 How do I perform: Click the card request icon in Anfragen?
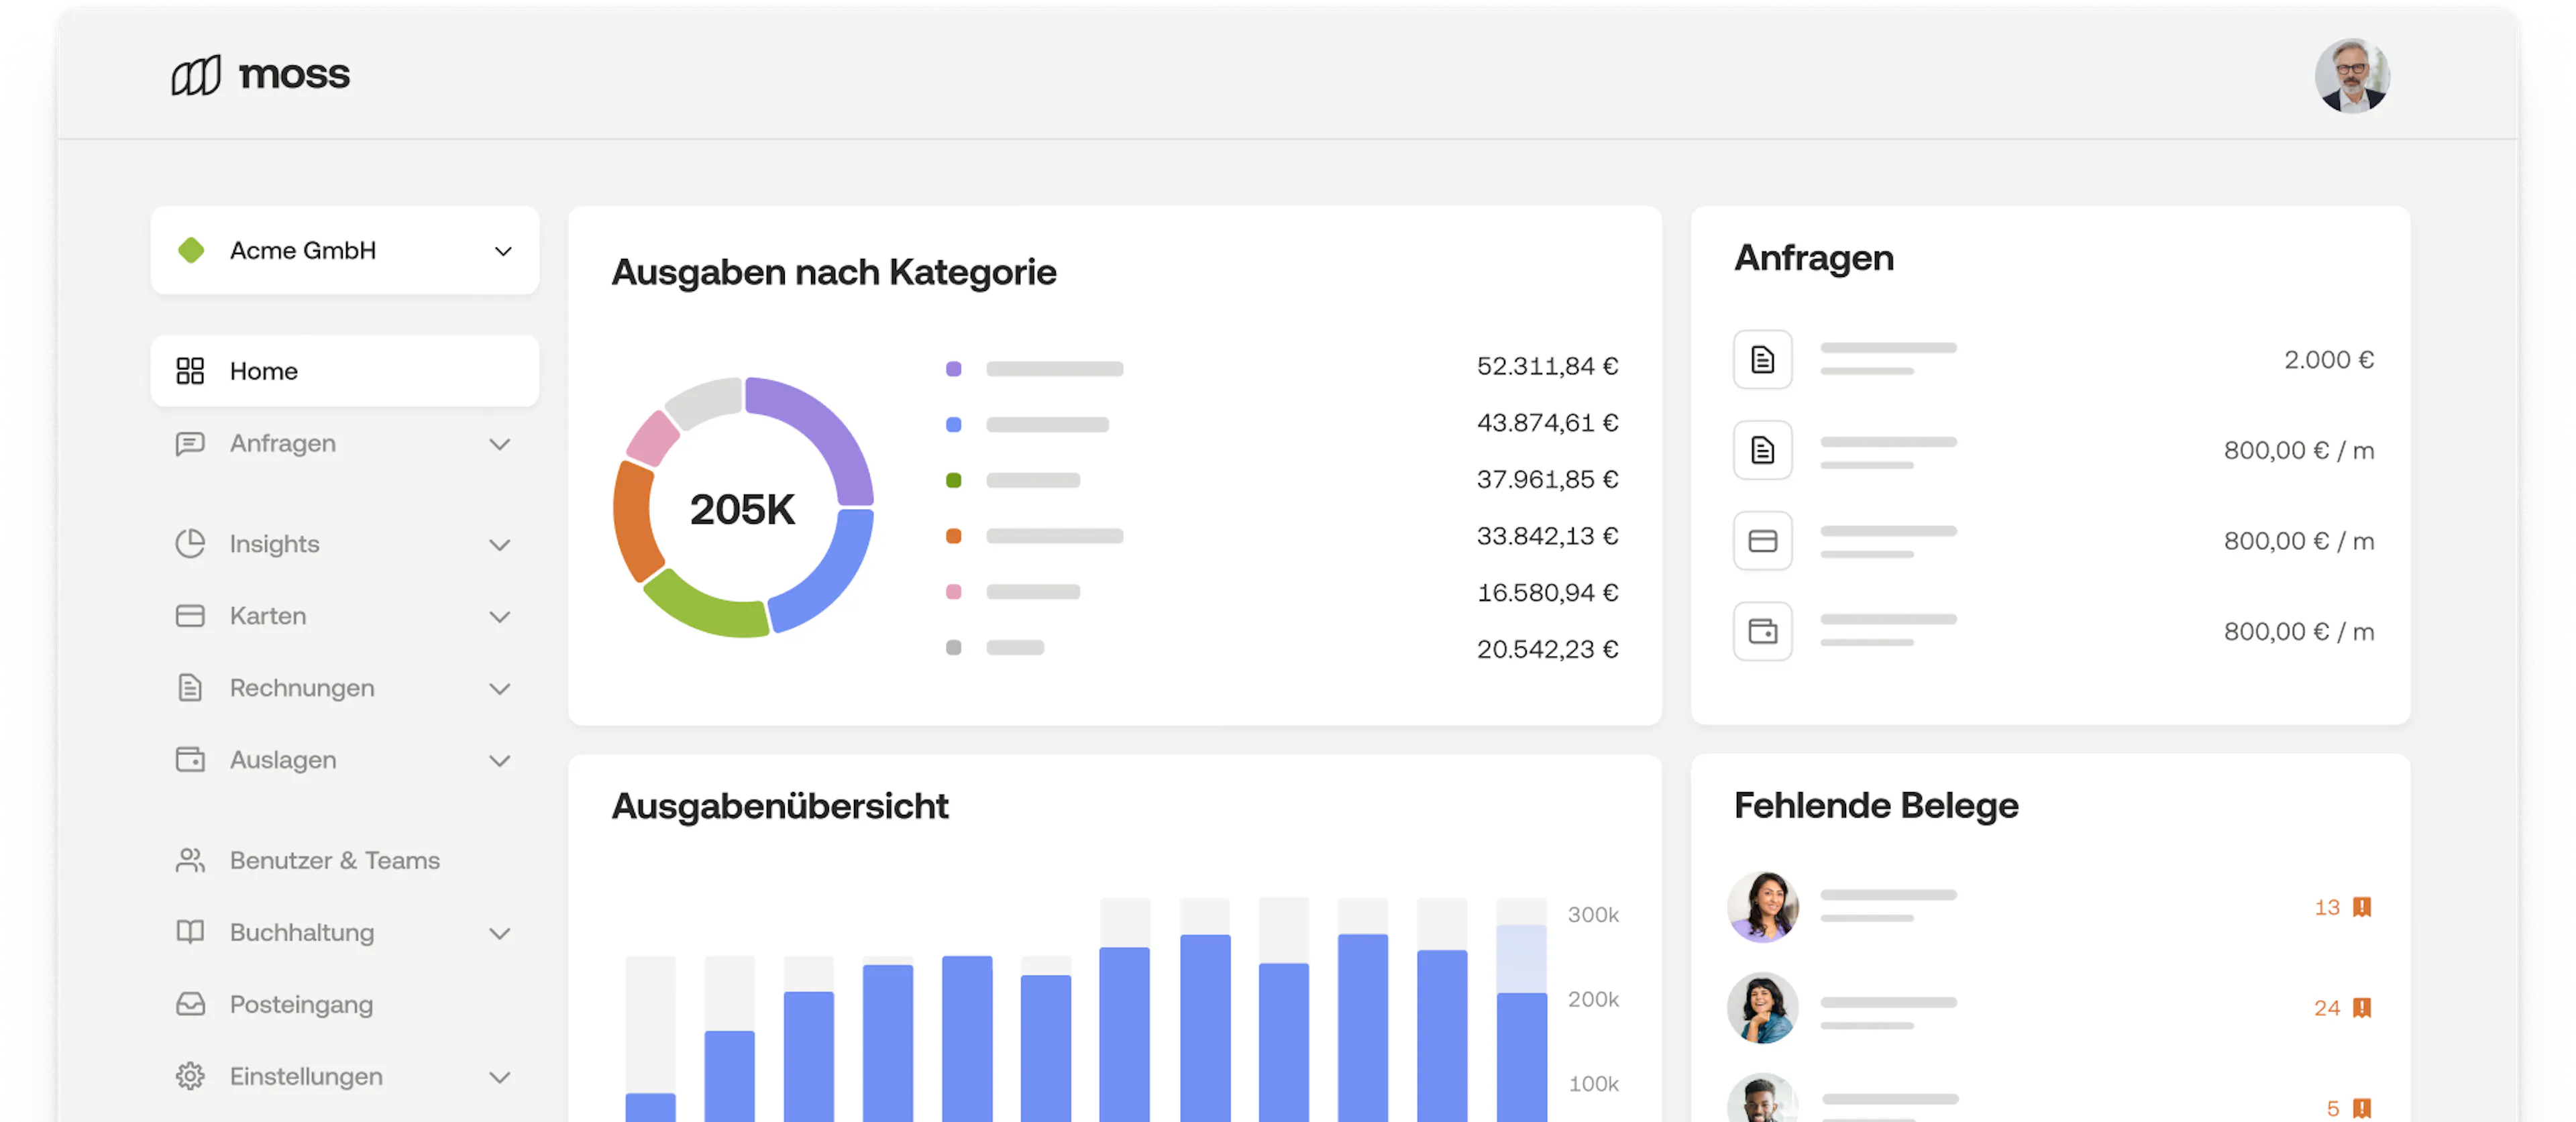point(1762,540)
